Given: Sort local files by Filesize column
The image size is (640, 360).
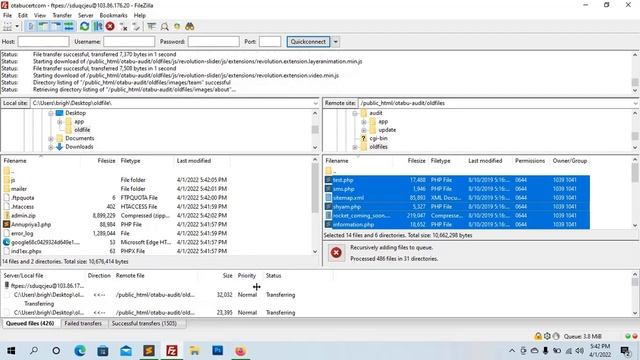Looking at the screenshot, I should pos(106,161).
